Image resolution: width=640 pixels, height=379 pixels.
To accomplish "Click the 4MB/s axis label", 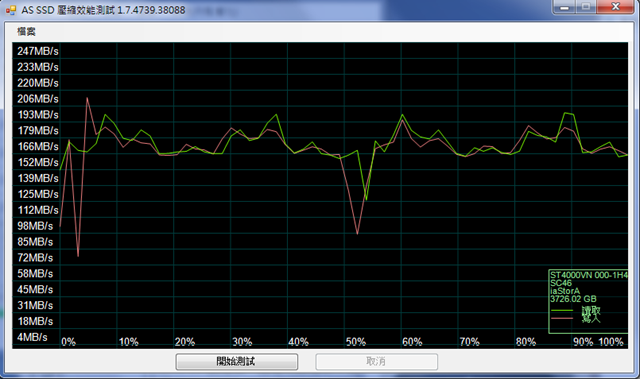I will point(32,337).
